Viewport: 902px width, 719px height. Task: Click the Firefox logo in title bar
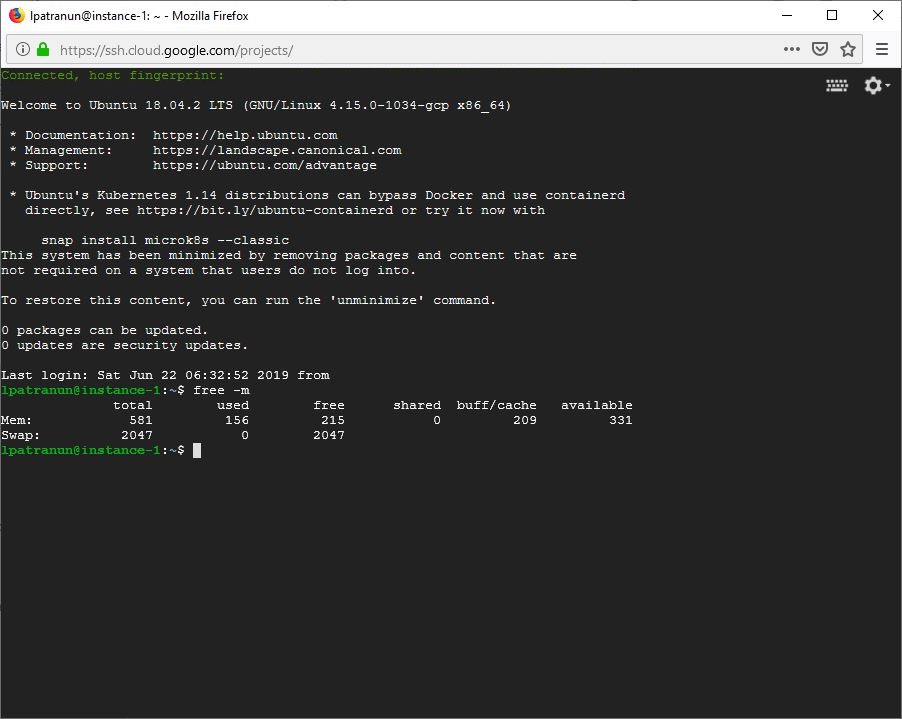[x=17, y=15]
